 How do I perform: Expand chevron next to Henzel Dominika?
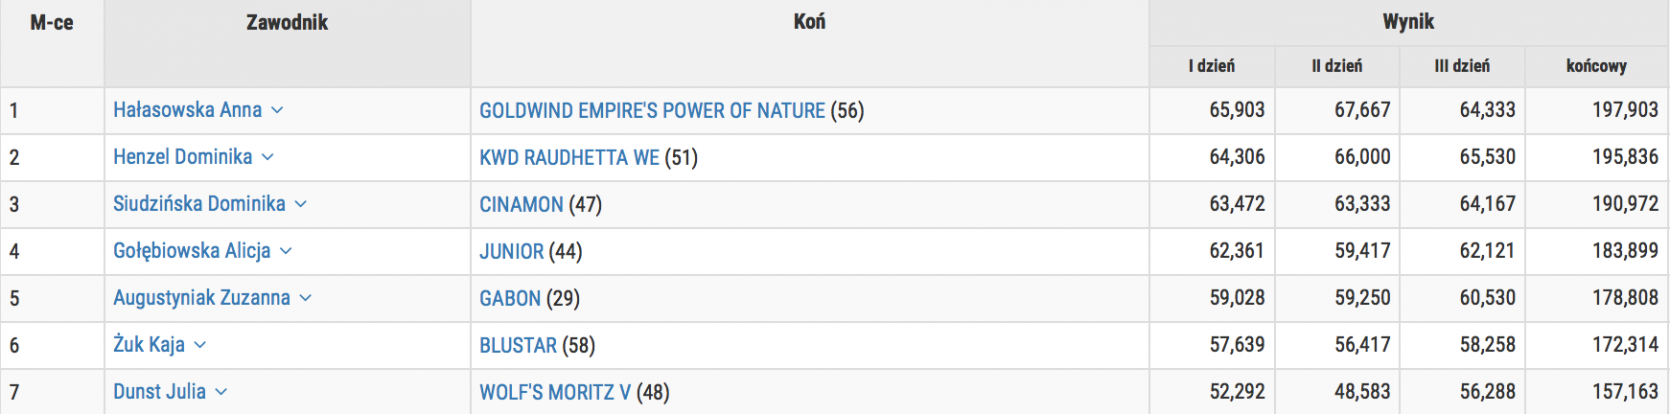click(x=267, y=158)
